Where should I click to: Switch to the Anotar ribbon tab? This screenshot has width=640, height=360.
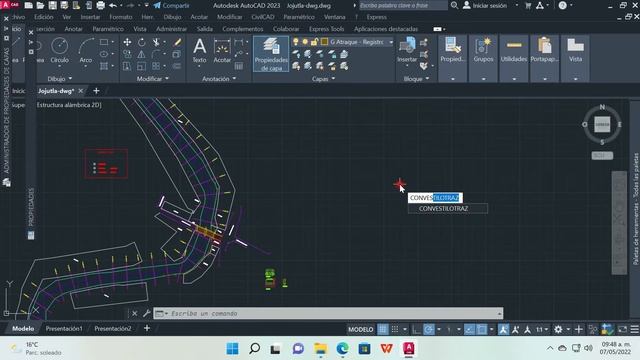[73, 29]
